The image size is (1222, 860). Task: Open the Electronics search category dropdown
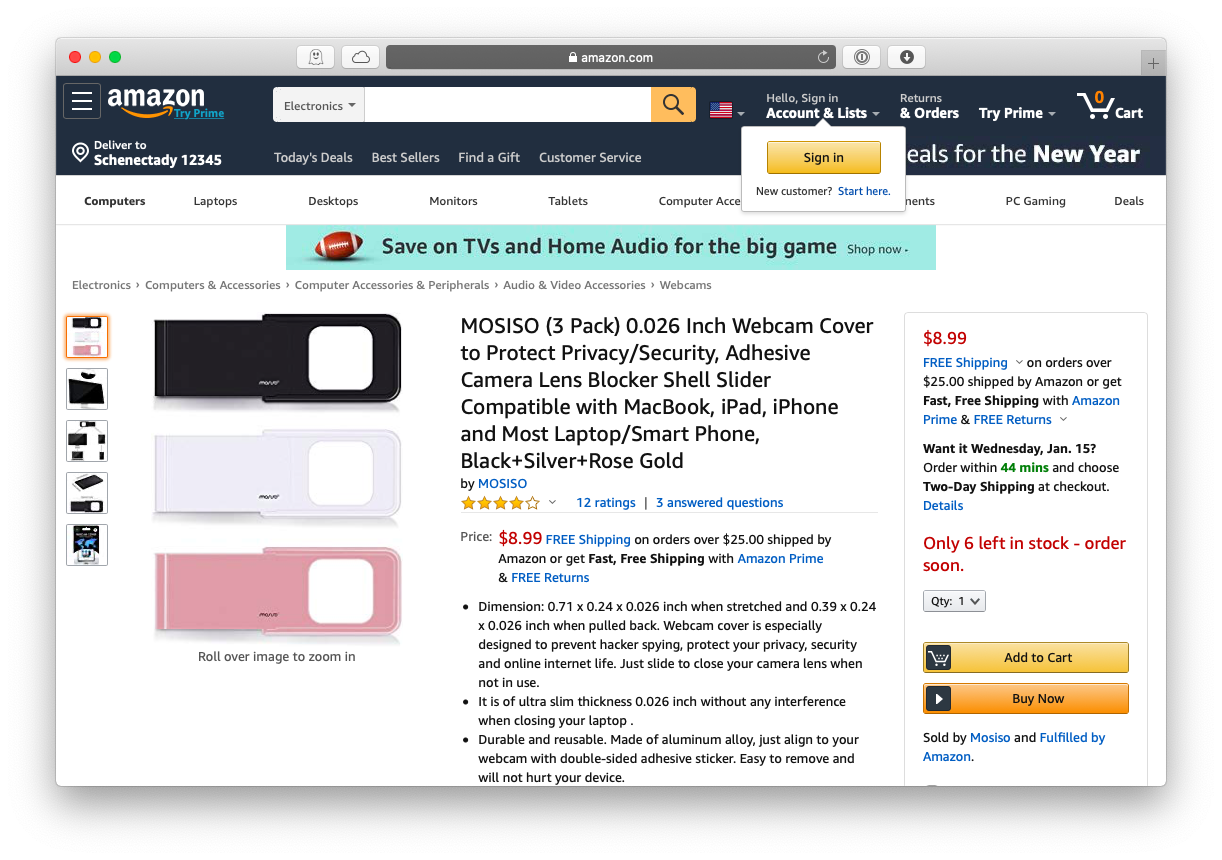[x=318, y=104]
